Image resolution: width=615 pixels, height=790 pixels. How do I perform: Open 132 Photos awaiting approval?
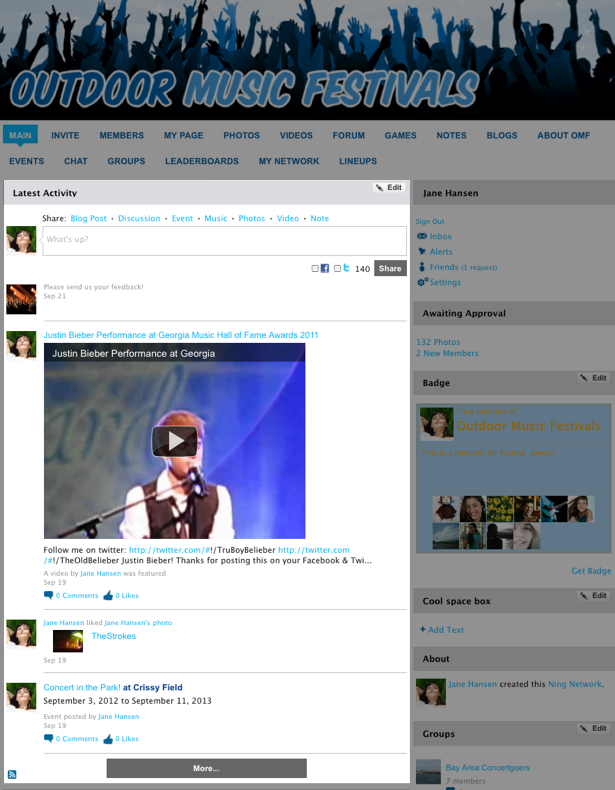pyautogui.click(x=438, y=342)
